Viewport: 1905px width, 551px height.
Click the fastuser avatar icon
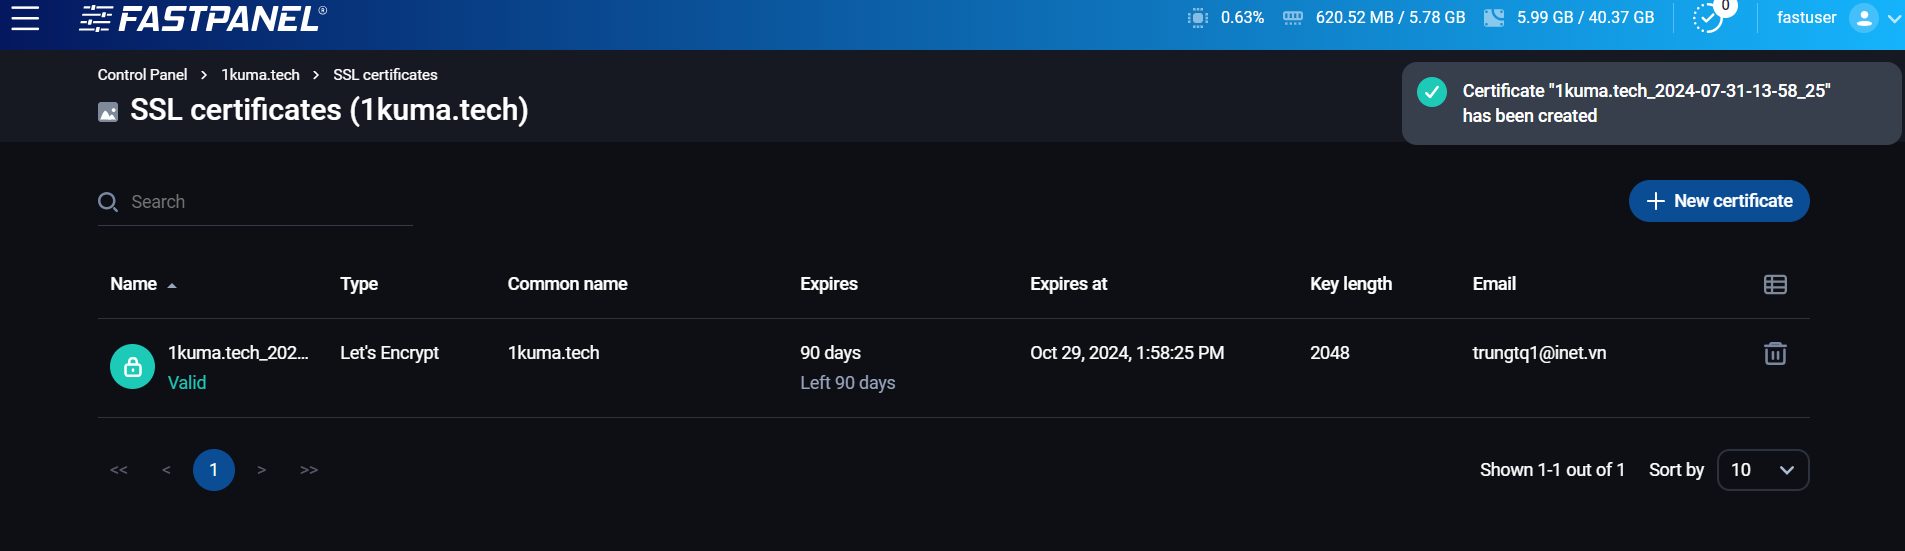tap(1864, 18)
